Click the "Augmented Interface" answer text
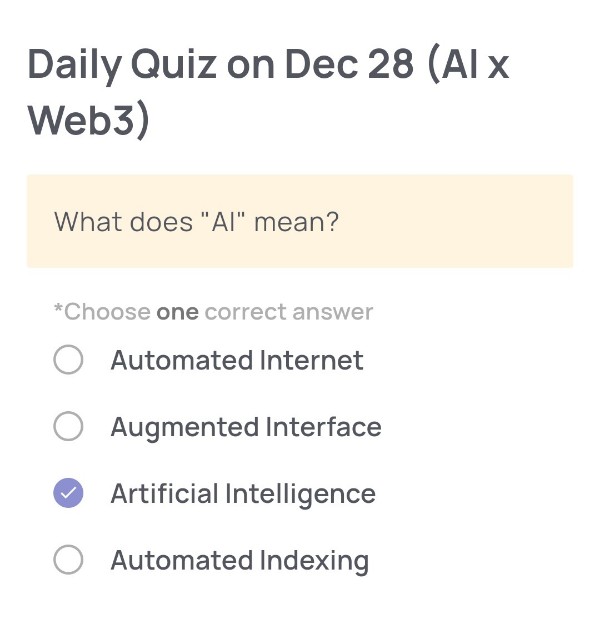 (x=246, y=427)
